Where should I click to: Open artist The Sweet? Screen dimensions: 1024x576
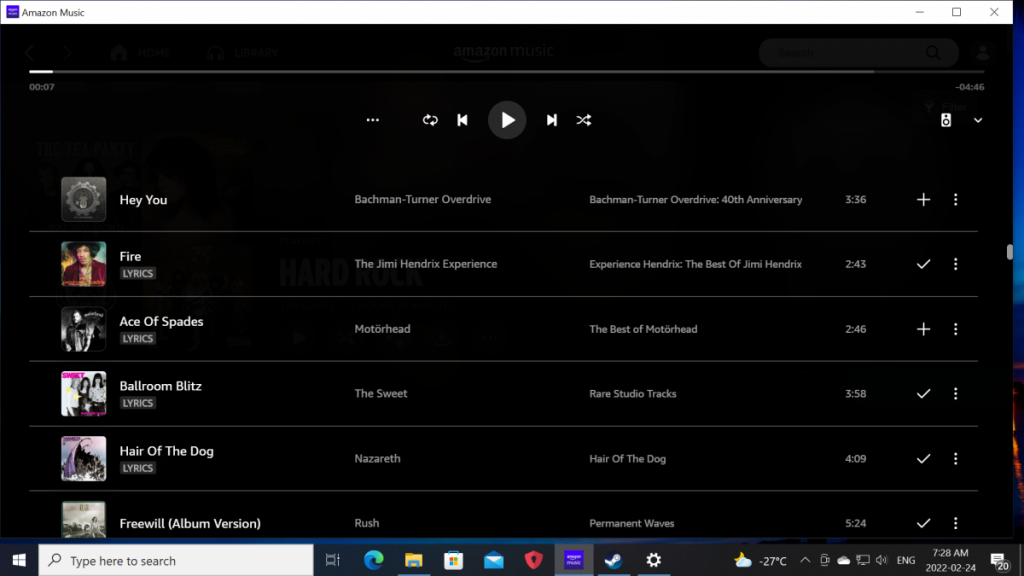381,394
